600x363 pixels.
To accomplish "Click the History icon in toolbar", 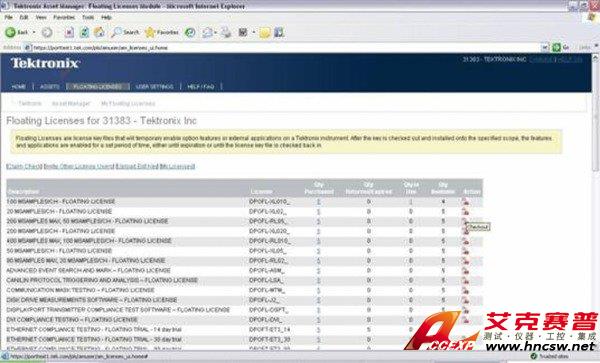I will pos(190,33).
